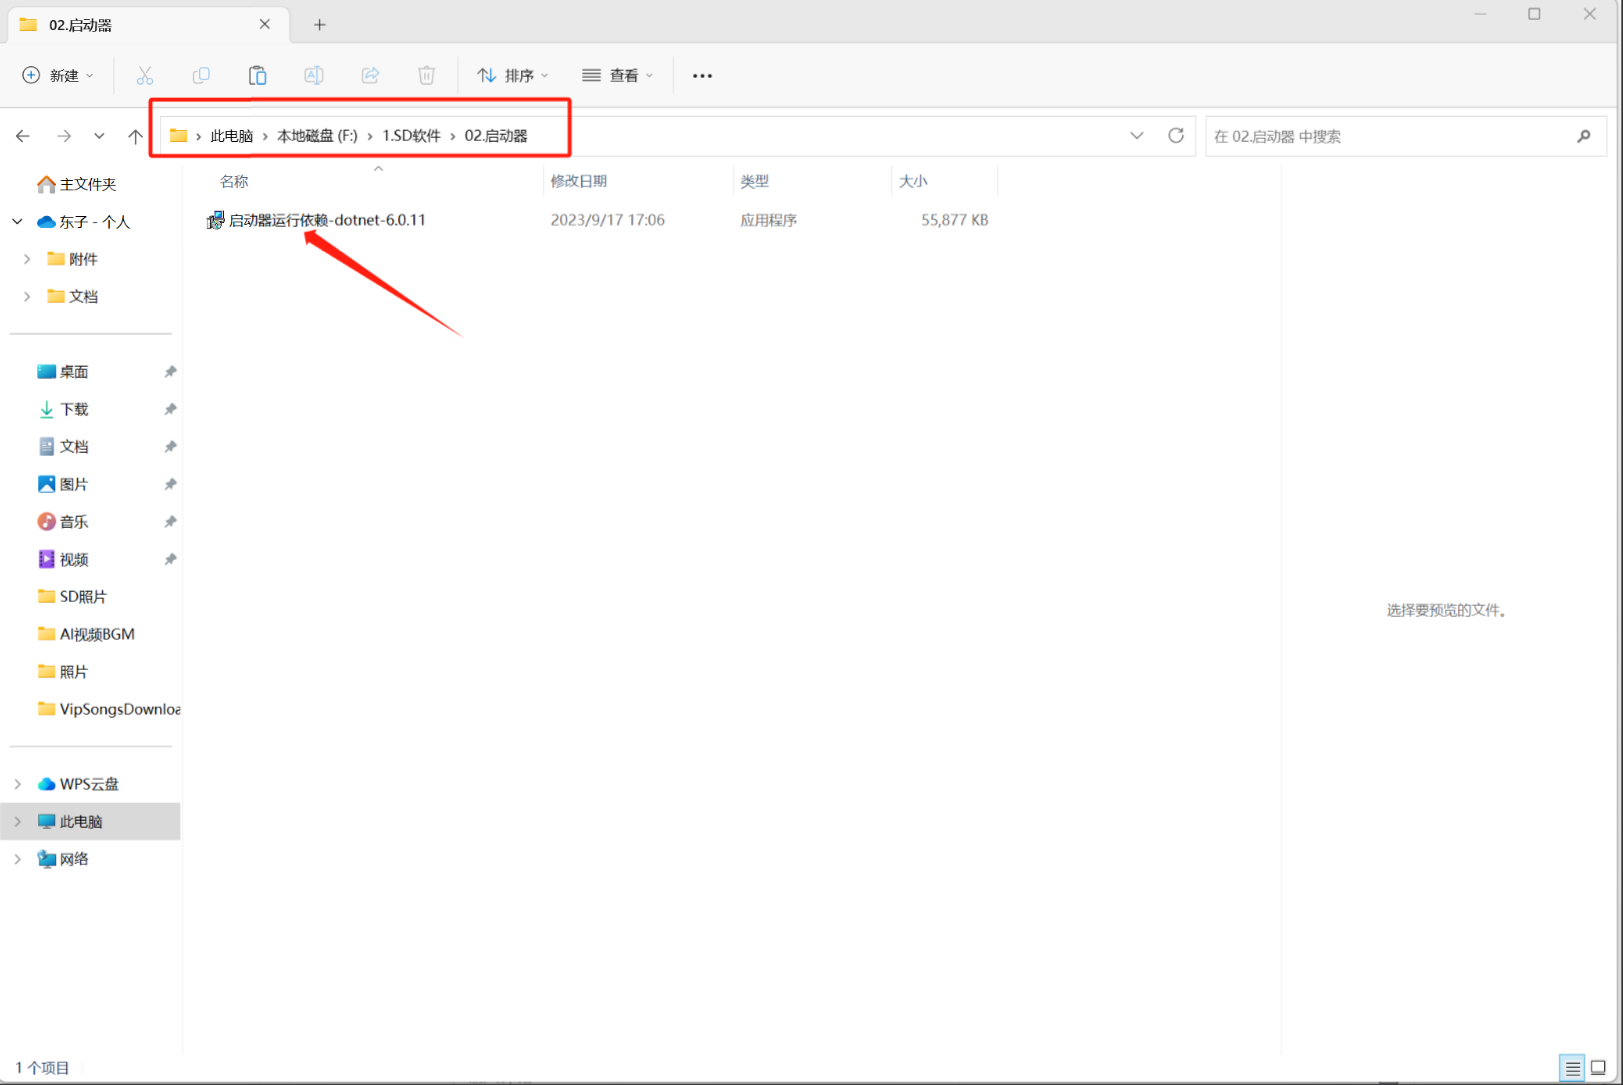The width and height of the screenshot is (1623, 1085).
Task: Click the 55,877 KB size cell
Action: 954,220
